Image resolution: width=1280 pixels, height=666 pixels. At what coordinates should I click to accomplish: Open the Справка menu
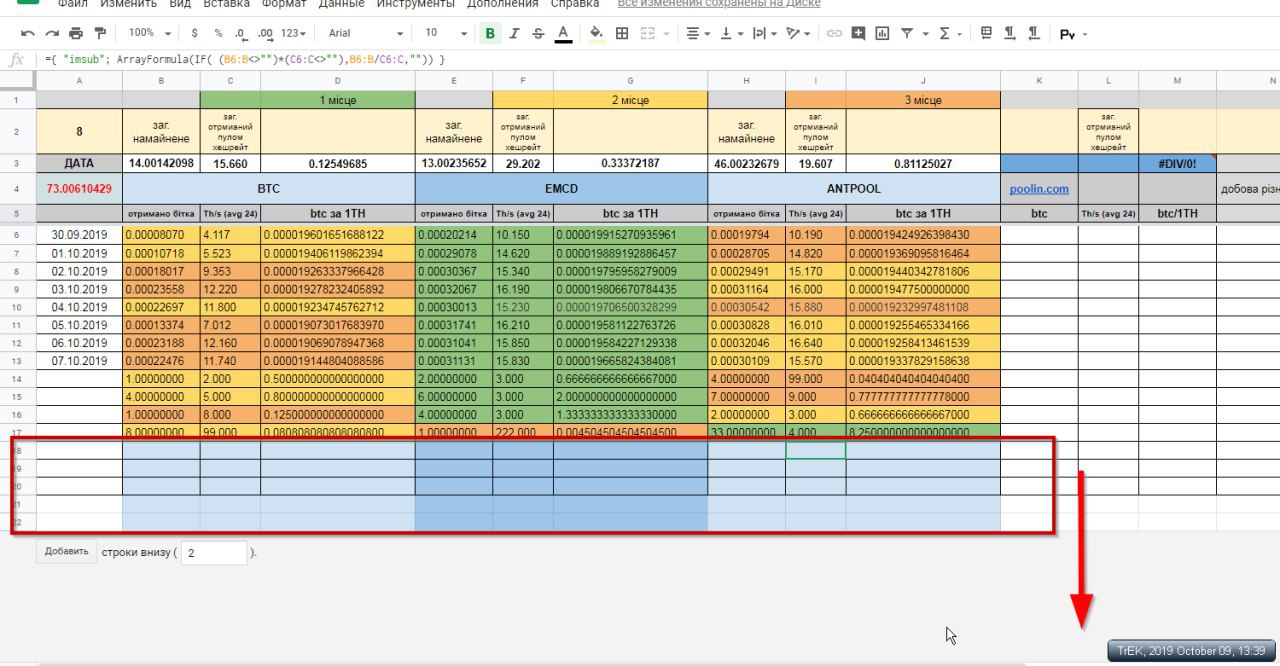coord(574,5)
